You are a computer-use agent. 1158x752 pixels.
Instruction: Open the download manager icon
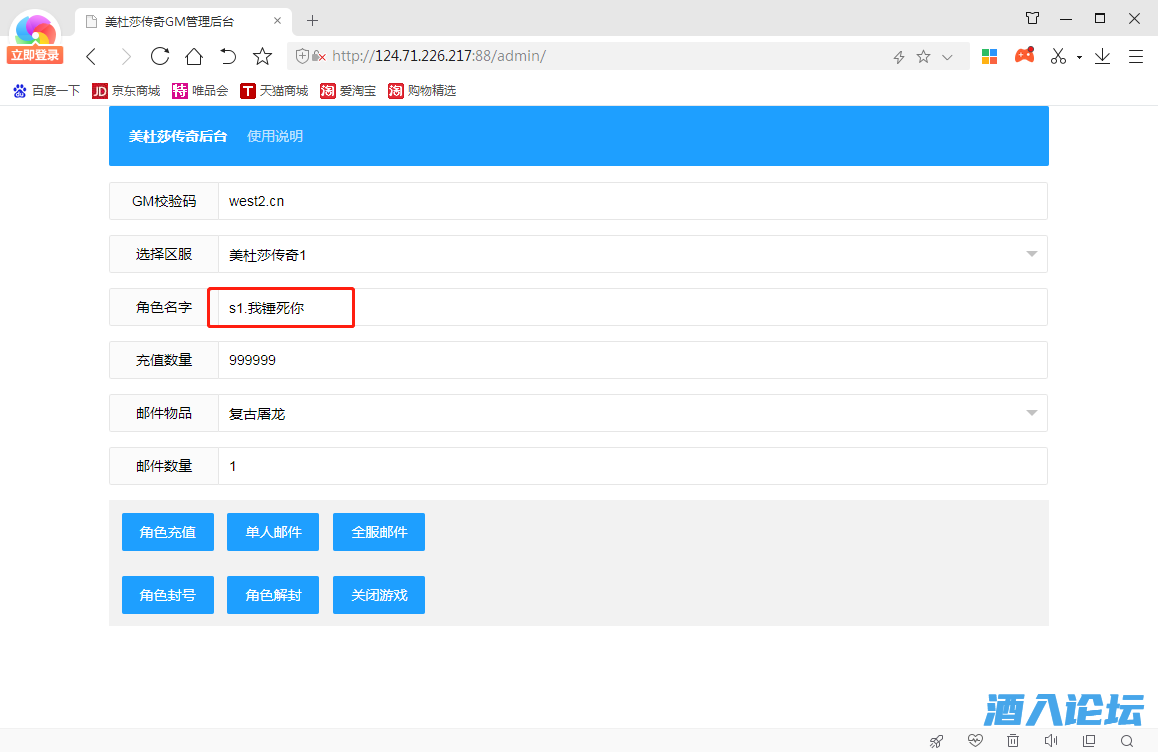[x=1102, y=56]
